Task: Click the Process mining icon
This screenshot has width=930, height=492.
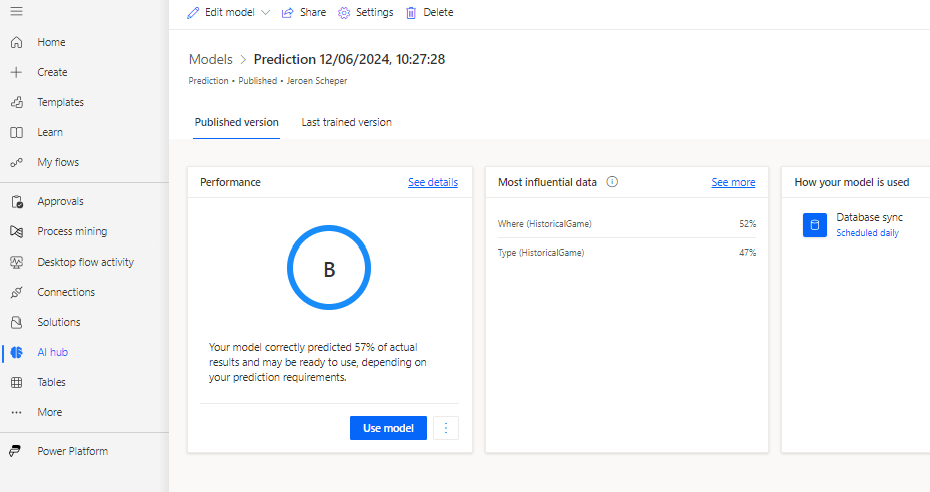Action: (17, 231)
